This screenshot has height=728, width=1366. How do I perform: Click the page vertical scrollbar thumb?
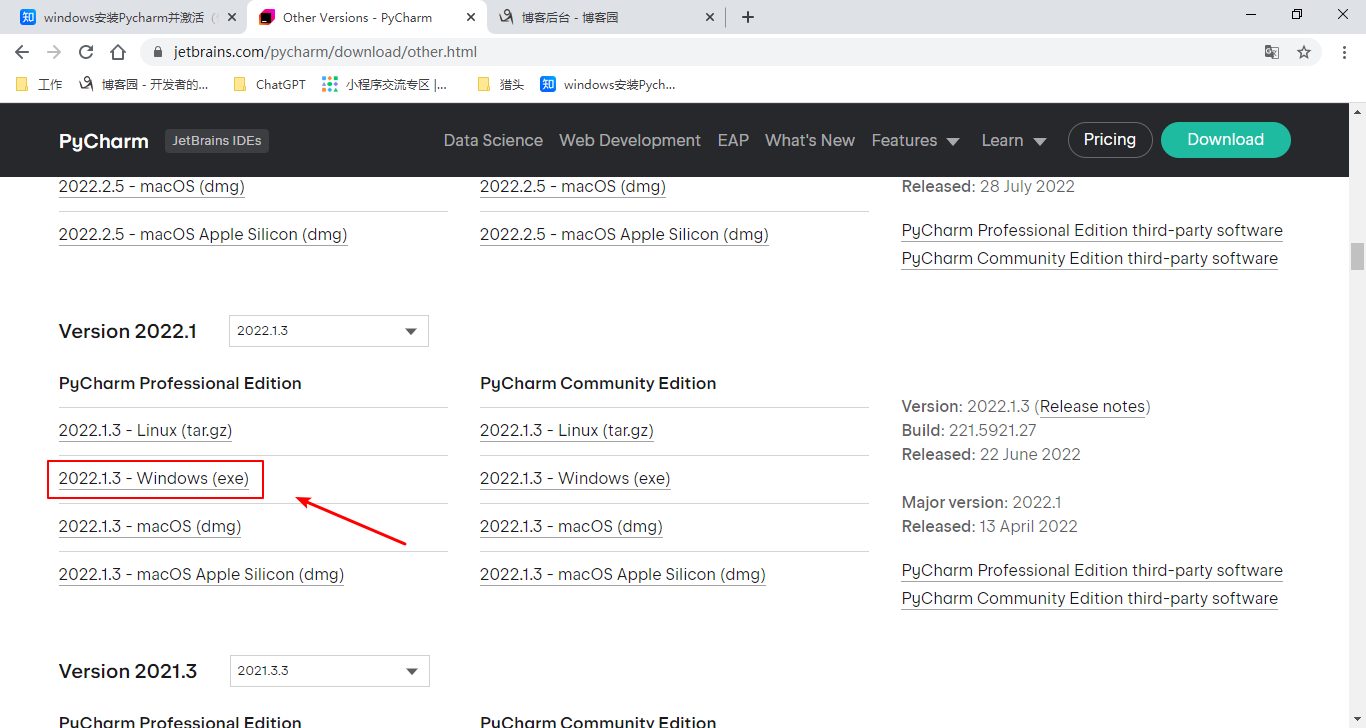1357,256
